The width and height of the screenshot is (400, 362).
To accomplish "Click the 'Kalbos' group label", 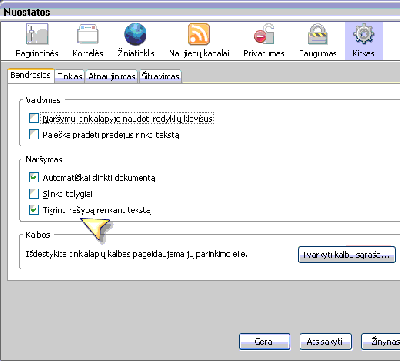I will [38, 235].
